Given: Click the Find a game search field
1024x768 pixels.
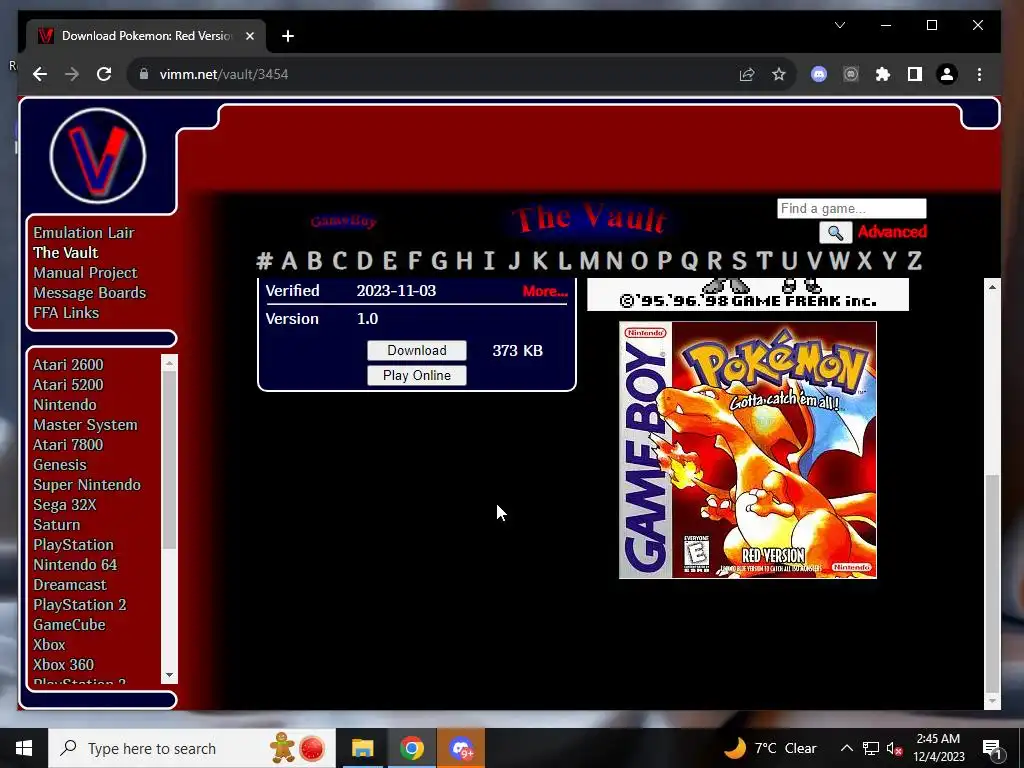Looking at the screenshot, I should 852,208.
